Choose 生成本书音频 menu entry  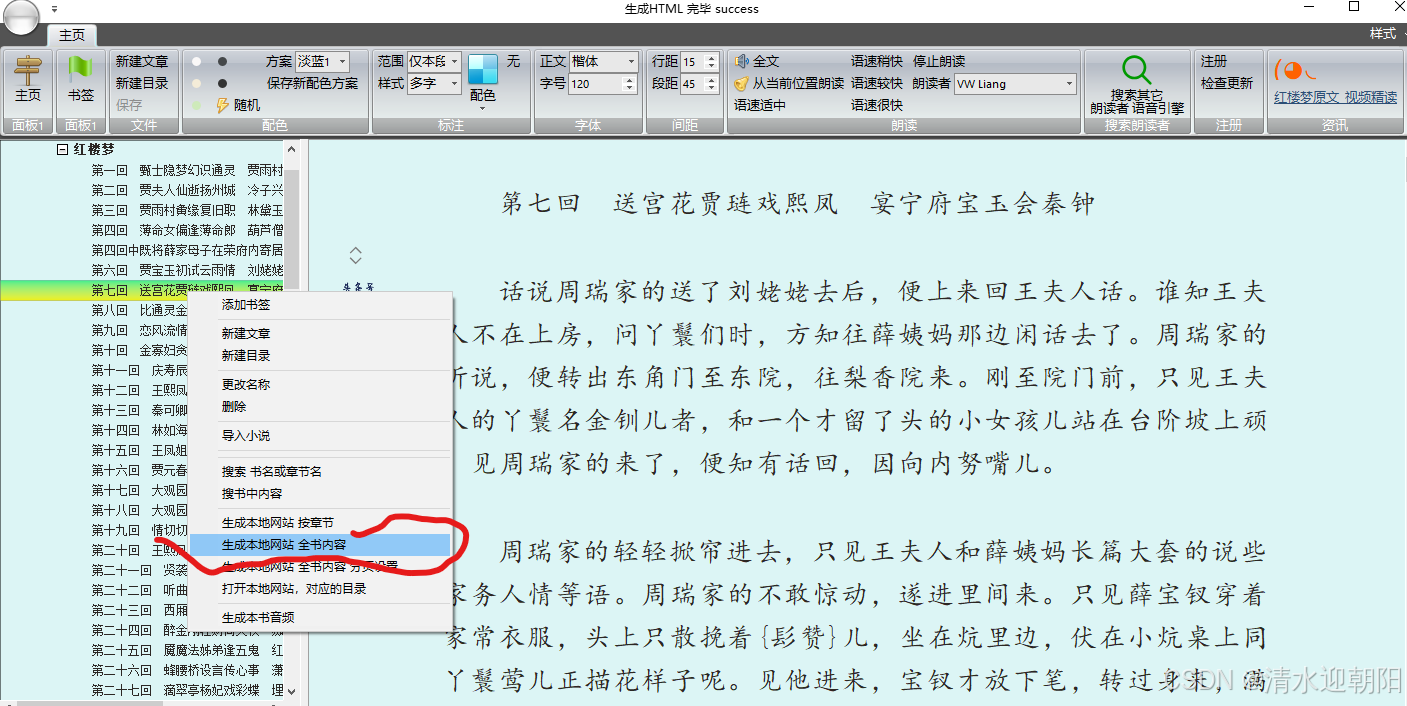258,617
